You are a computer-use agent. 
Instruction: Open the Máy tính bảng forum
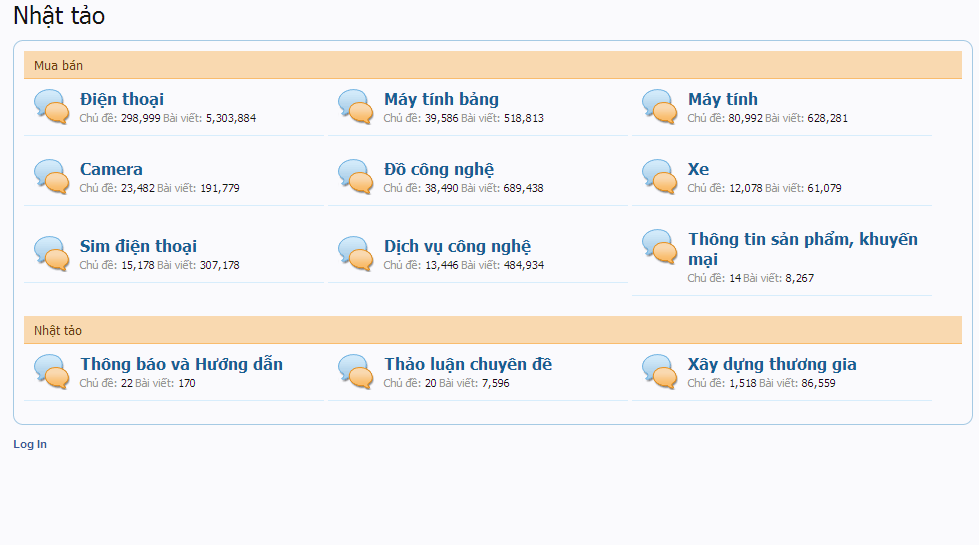[441, 99]
